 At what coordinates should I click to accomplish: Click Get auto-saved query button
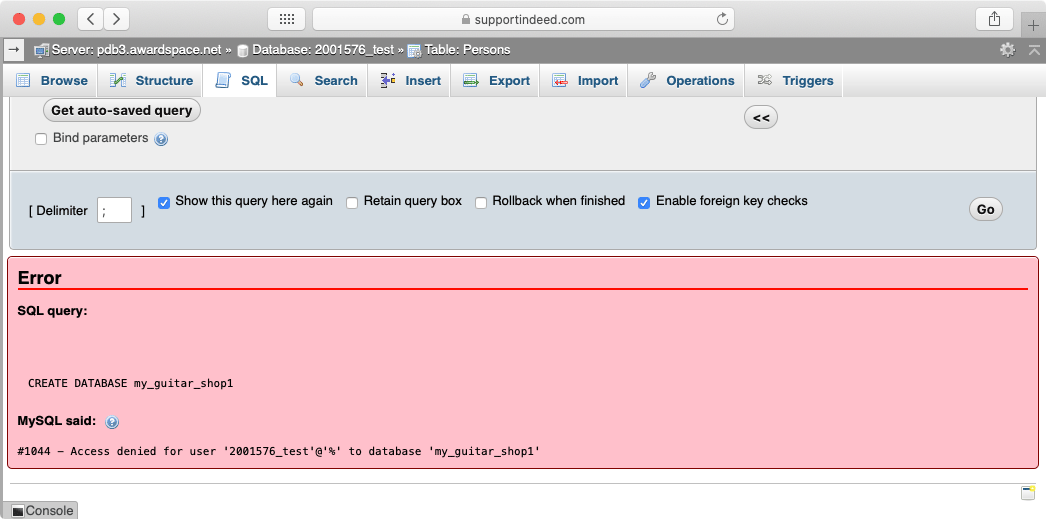point(121,110)
